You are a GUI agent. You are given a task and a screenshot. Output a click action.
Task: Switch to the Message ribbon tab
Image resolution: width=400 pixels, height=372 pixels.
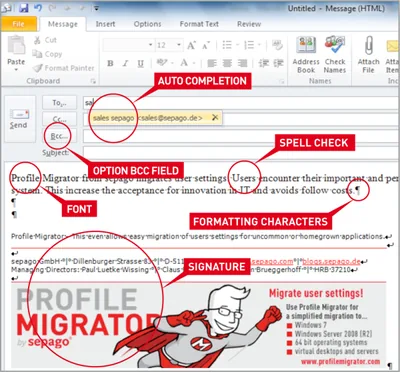[63, 24]
